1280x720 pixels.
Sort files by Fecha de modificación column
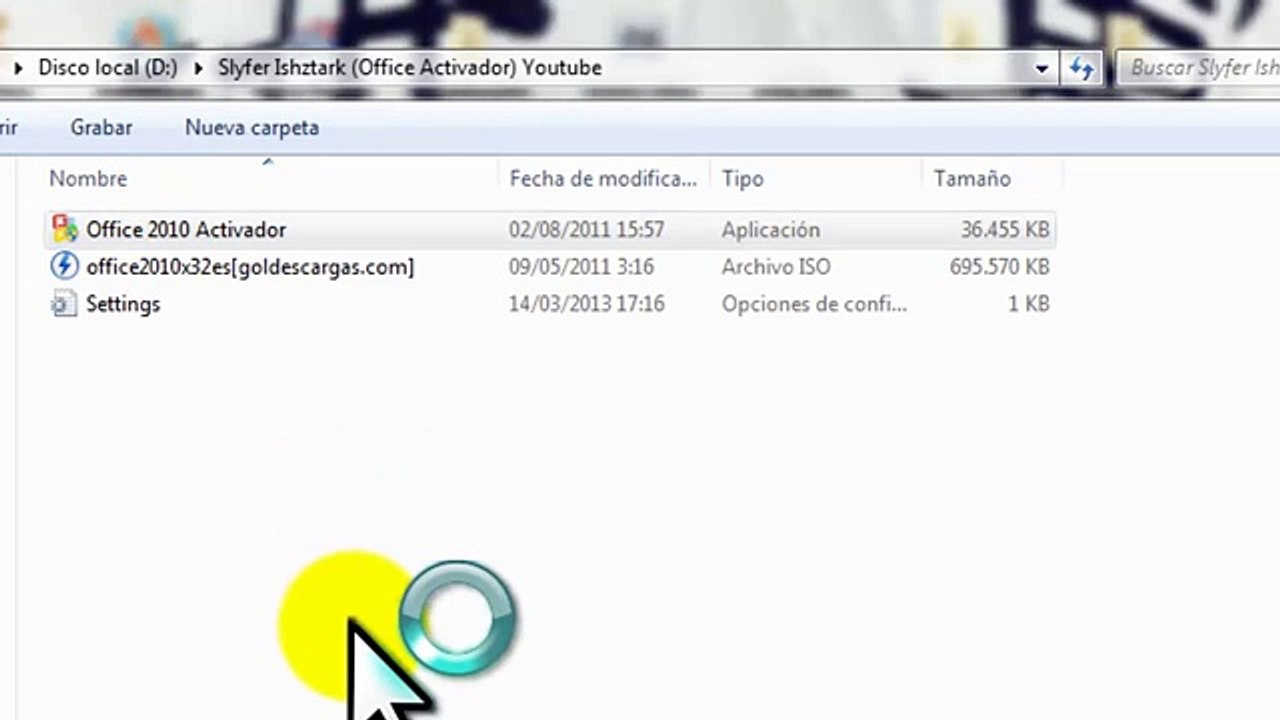[604, 178]
